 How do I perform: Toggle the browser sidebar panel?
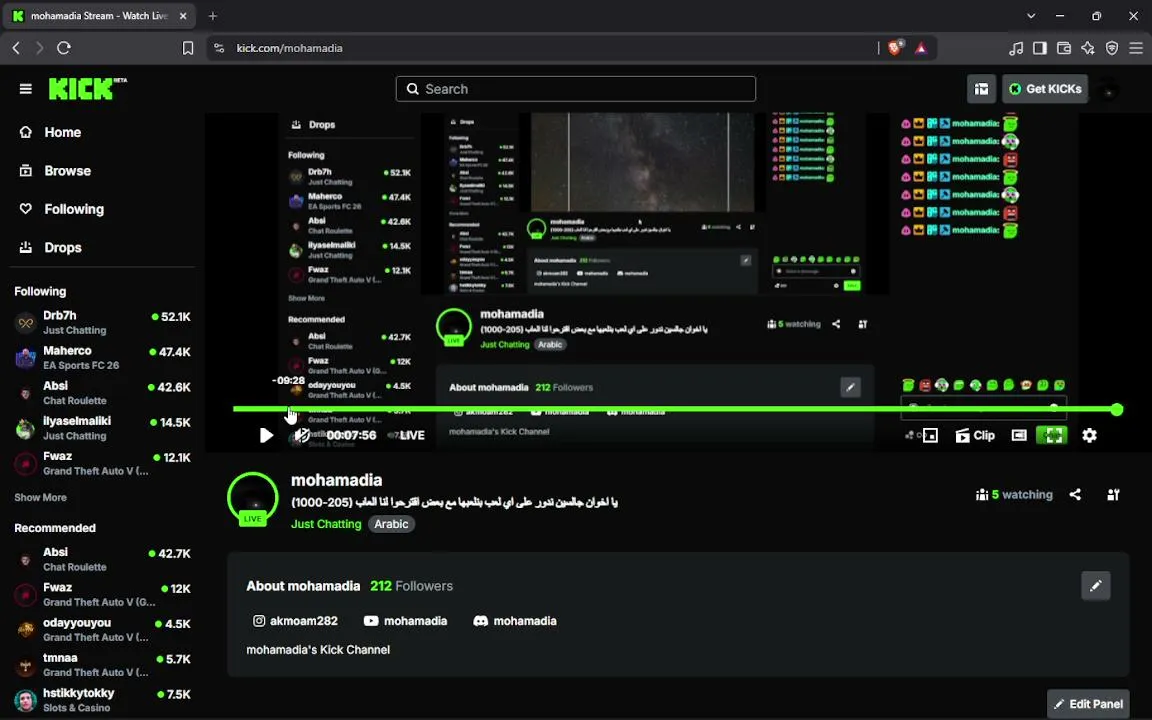point(1040,48)
